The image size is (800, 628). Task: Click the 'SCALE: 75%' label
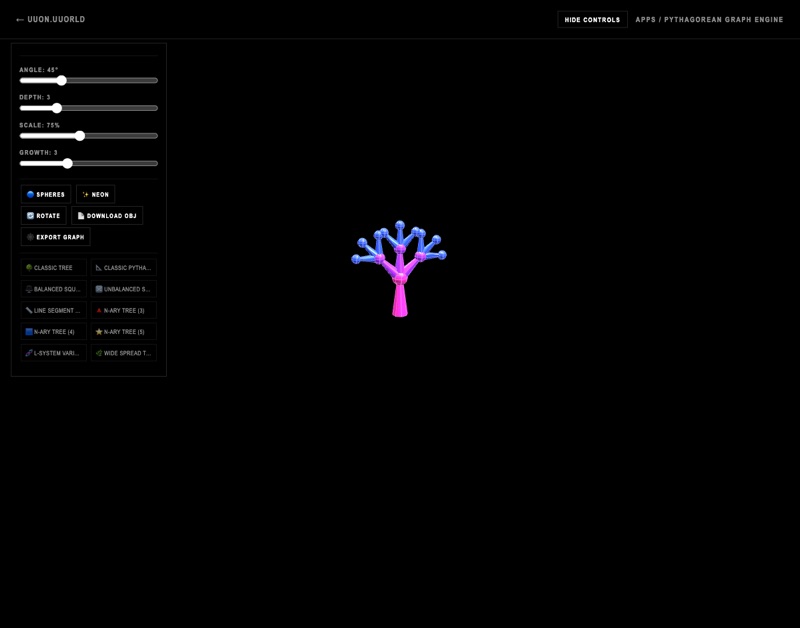pos(39,125)
